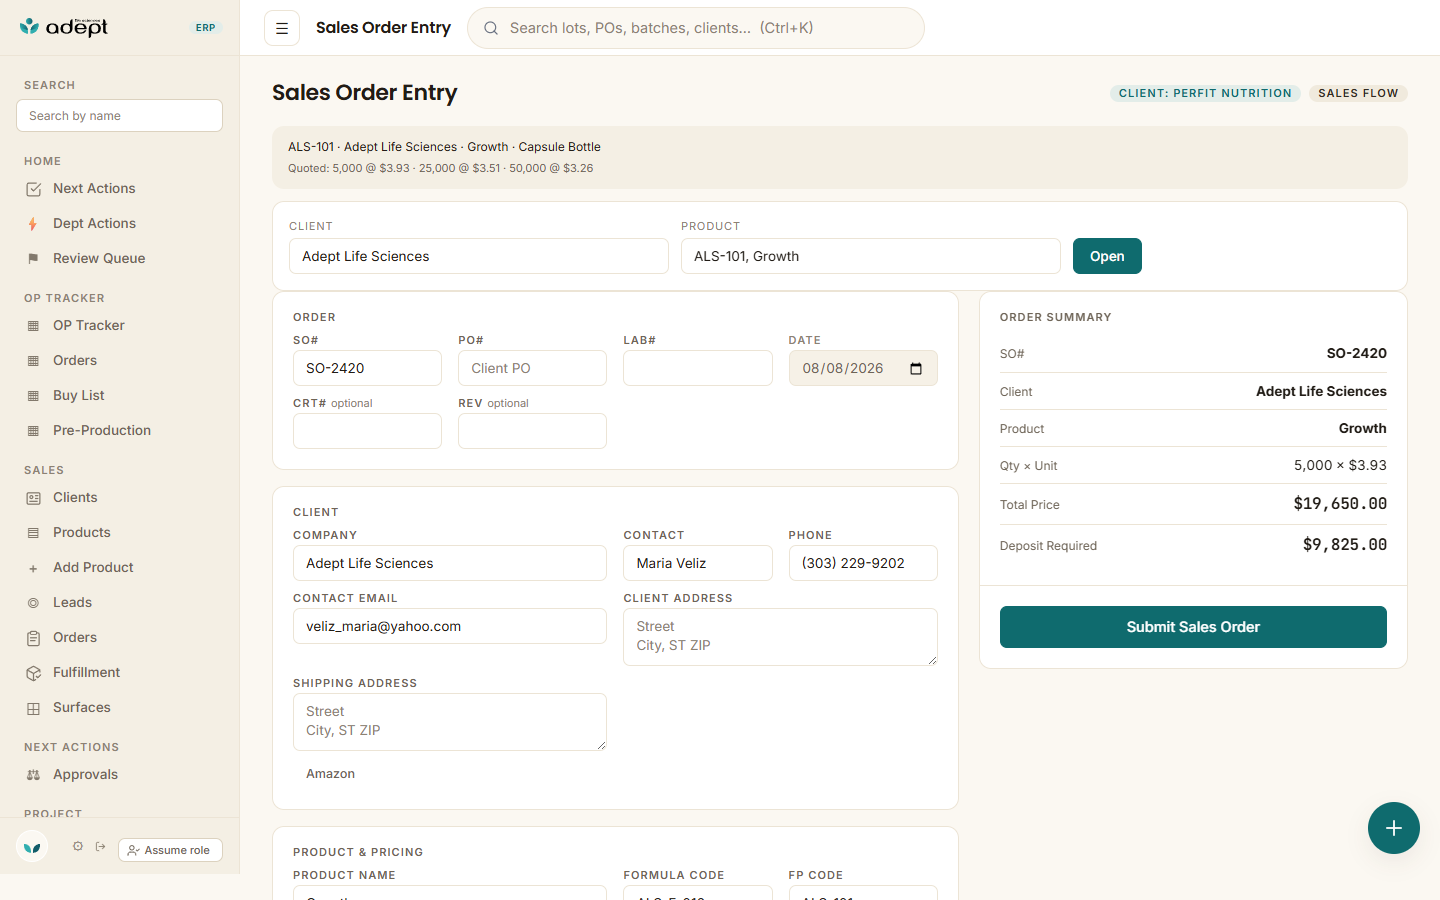The image size is (1440, 900).
Task: Click the Deposit Required value $9,825.00
Action: 1345,545
